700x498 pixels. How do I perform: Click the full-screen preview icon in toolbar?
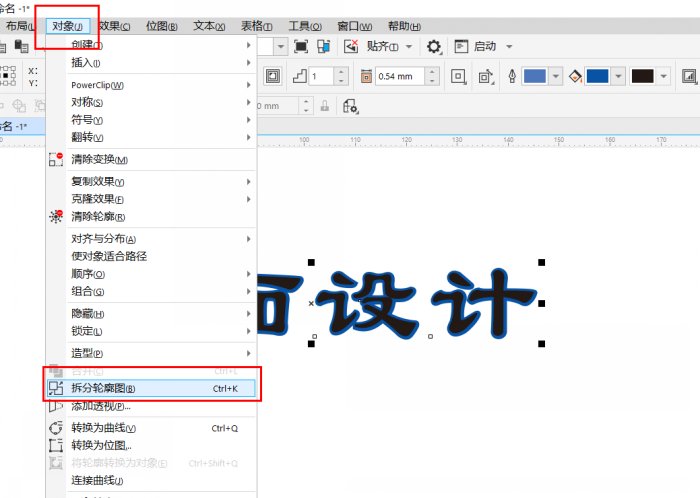point(300,46)
